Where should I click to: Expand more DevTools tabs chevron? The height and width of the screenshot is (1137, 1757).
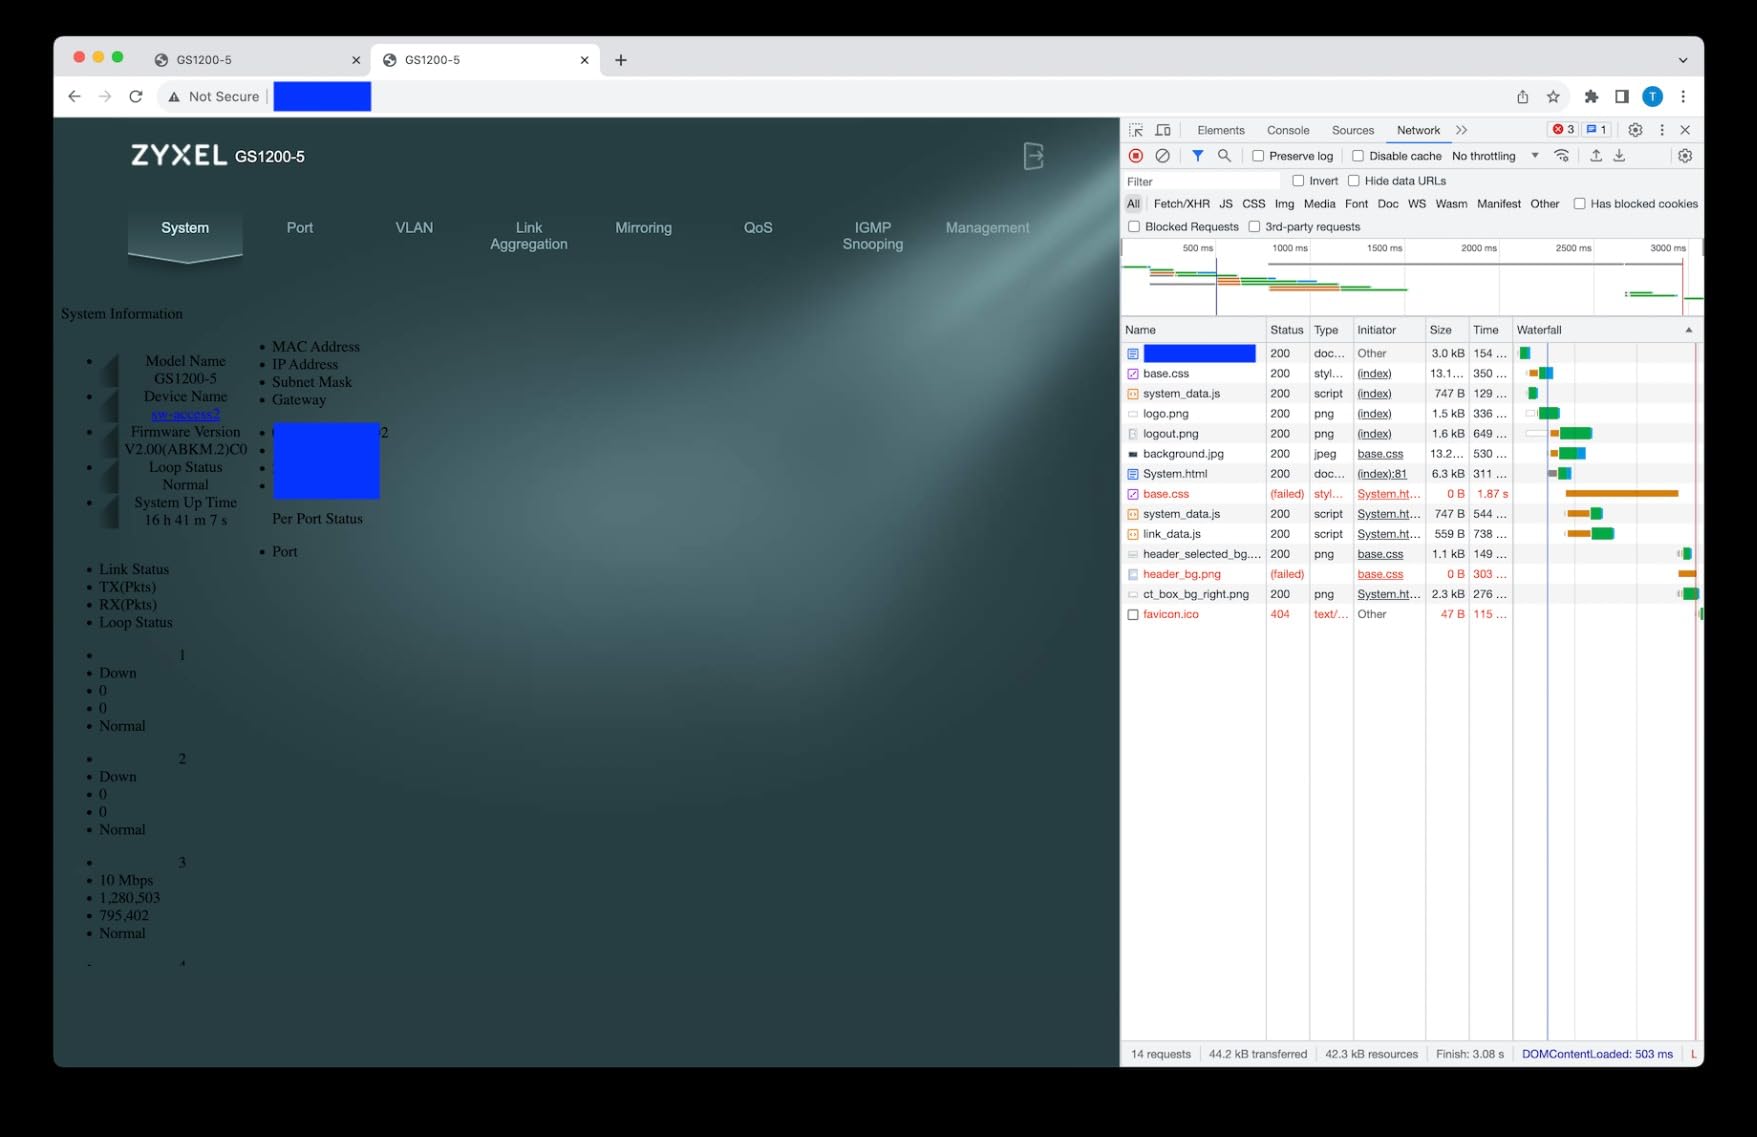click(x=1462, y=130)
